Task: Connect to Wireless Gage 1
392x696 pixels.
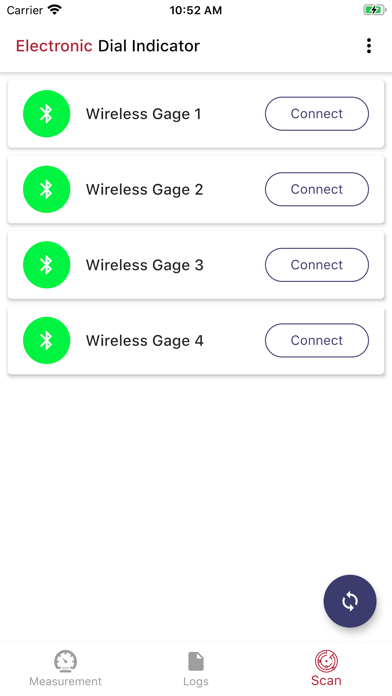Action: point(317,114)
